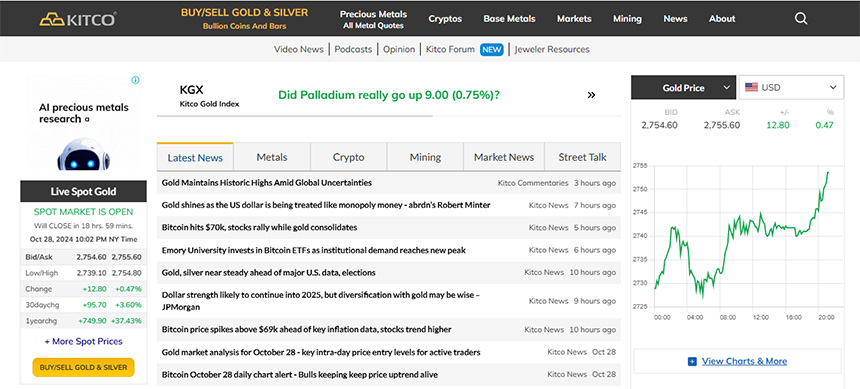Click the AI precious metals research ad text
Viewport: 860px width, 389px height.
pyautogui.click(x=83, y=113)
